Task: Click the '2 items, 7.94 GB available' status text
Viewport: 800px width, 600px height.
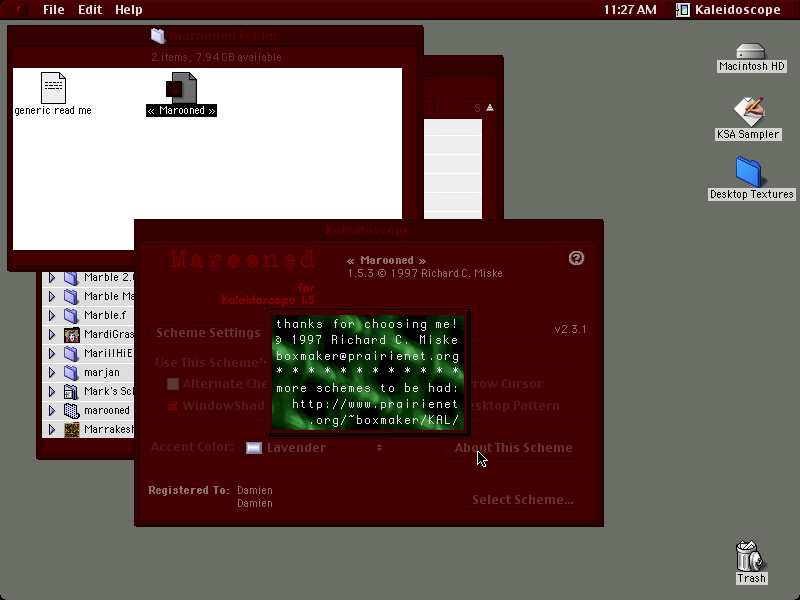Action: (x=216, y=57)
